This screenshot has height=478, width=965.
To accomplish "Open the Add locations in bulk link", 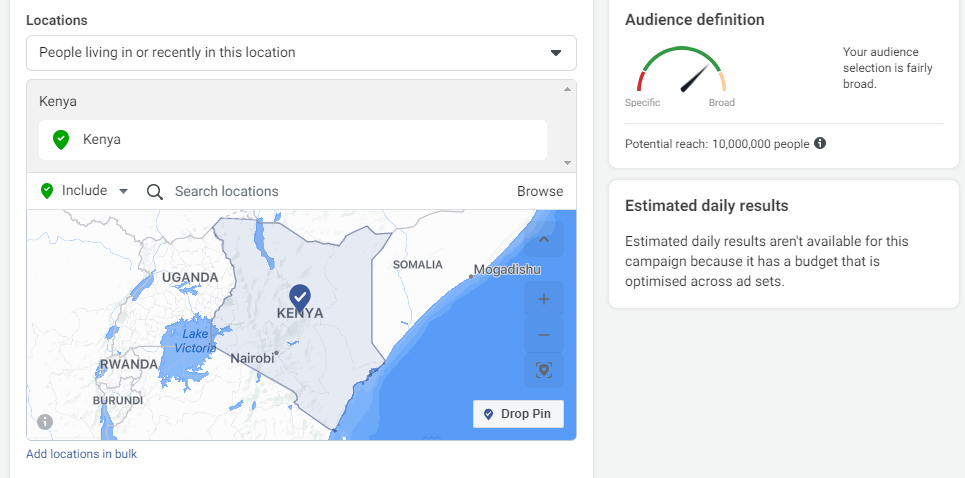I will 82,454.
